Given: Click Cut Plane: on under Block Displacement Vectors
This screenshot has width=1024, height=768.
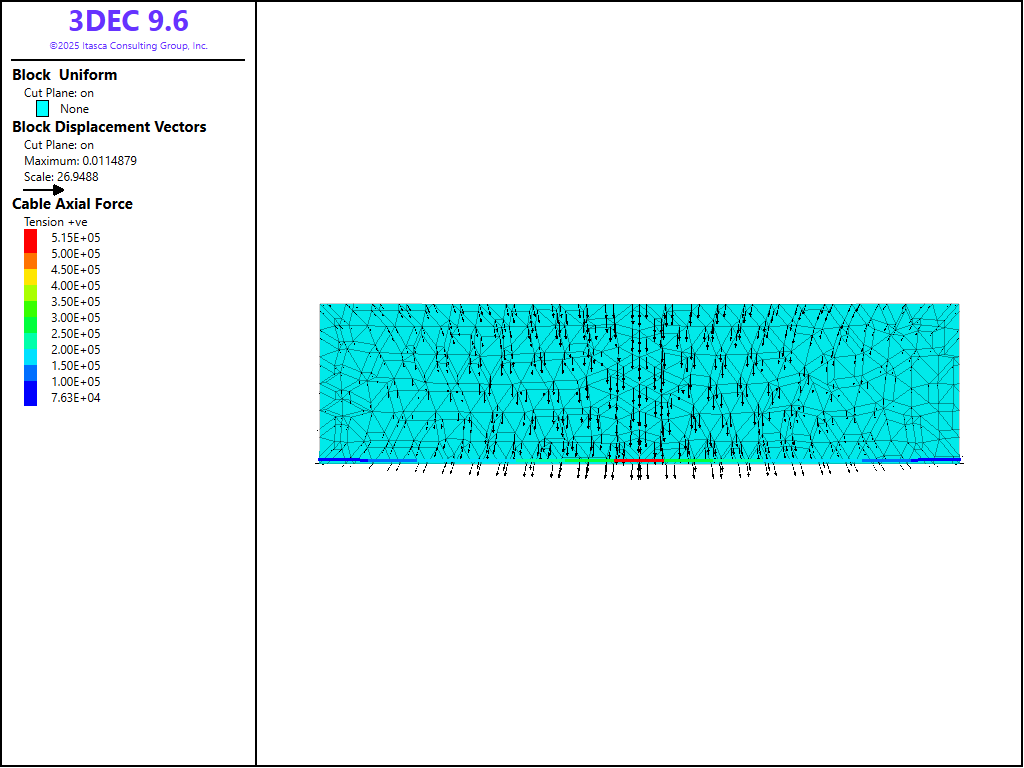Looking at the screenshot, I should coord(59,145).
